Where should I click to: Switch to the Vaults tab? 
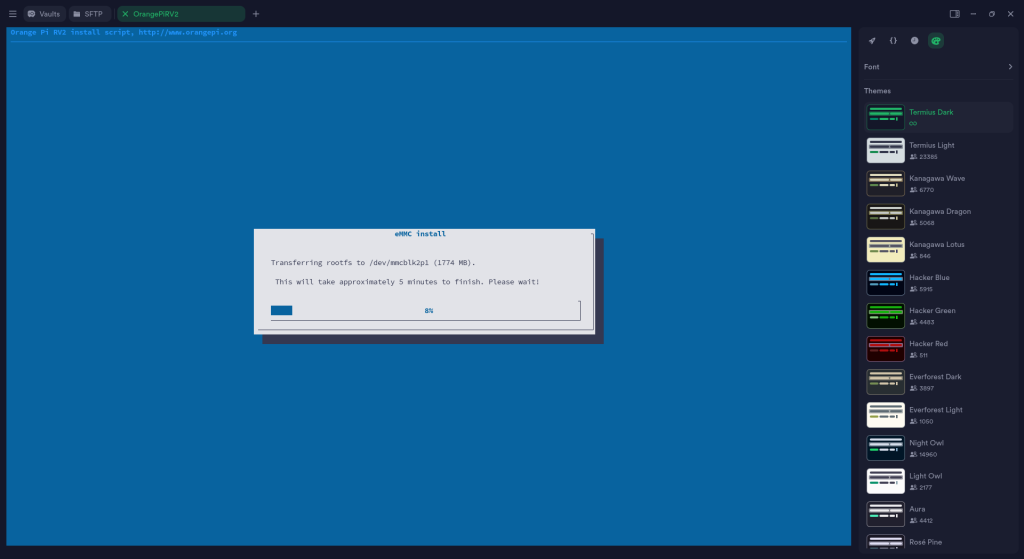pyautogui.click(x=44, y=14)
